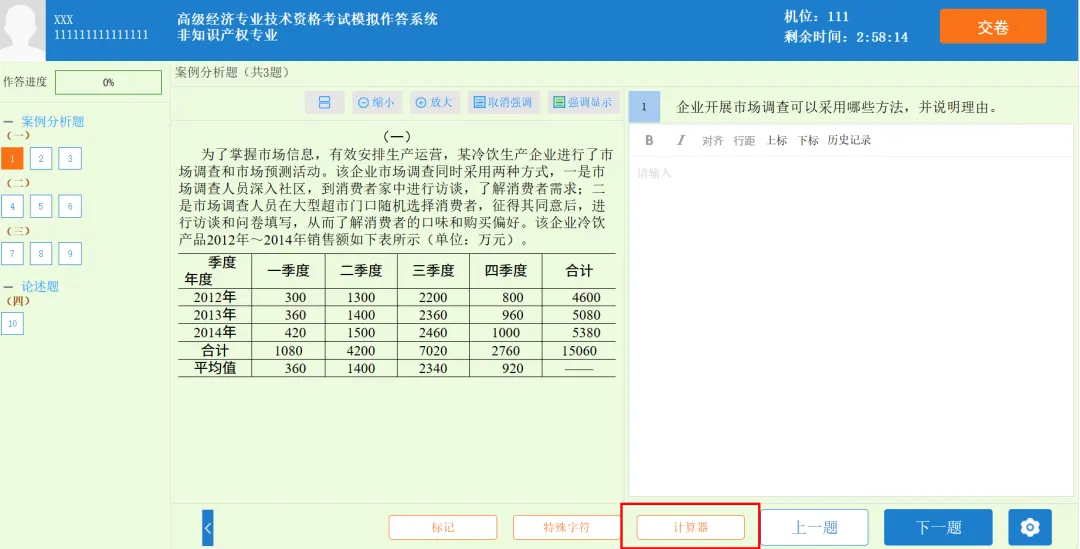
Task: Jump to question 4
Action: pyautogui.click(x=12, y=206)
